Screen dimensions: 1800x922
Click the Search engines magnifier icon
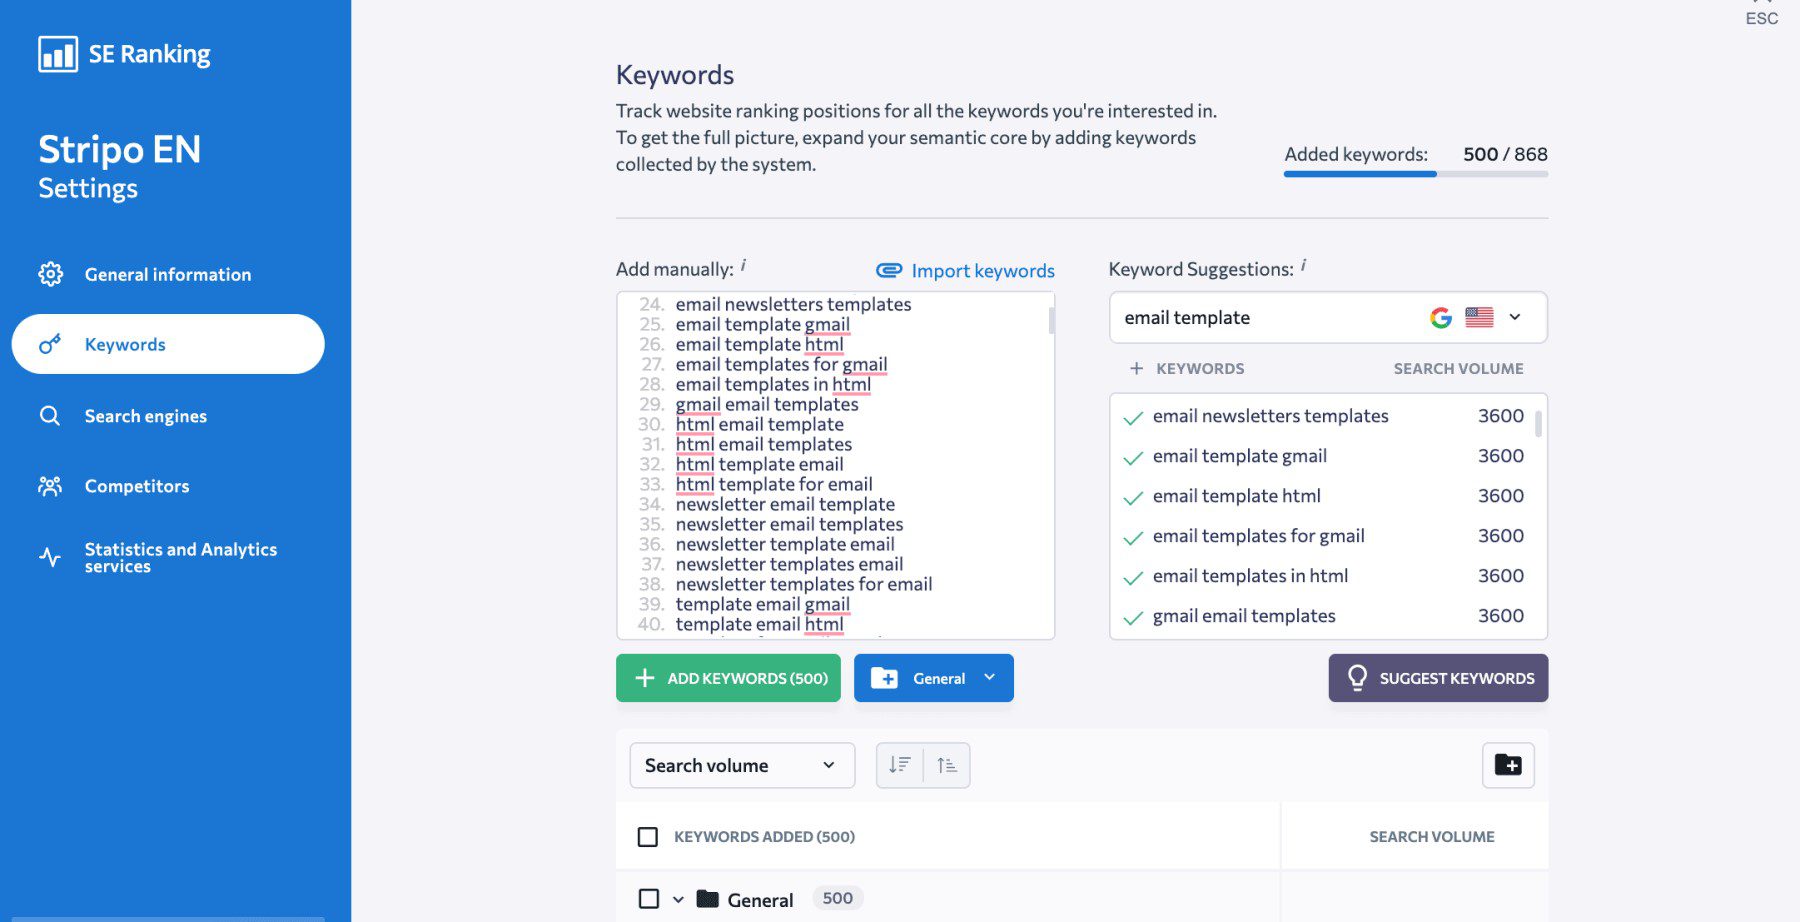click(x=50, y=416)
